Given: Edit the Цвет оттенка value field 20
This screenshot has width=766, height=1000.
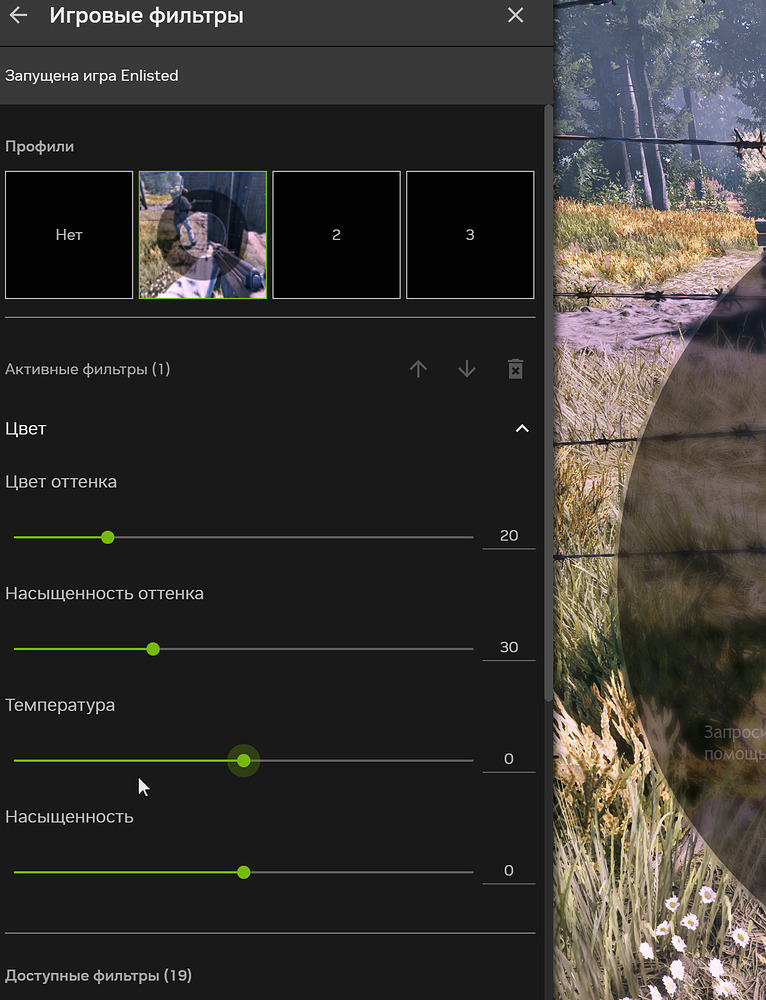Looking at the screenshot, I should 509,536.
